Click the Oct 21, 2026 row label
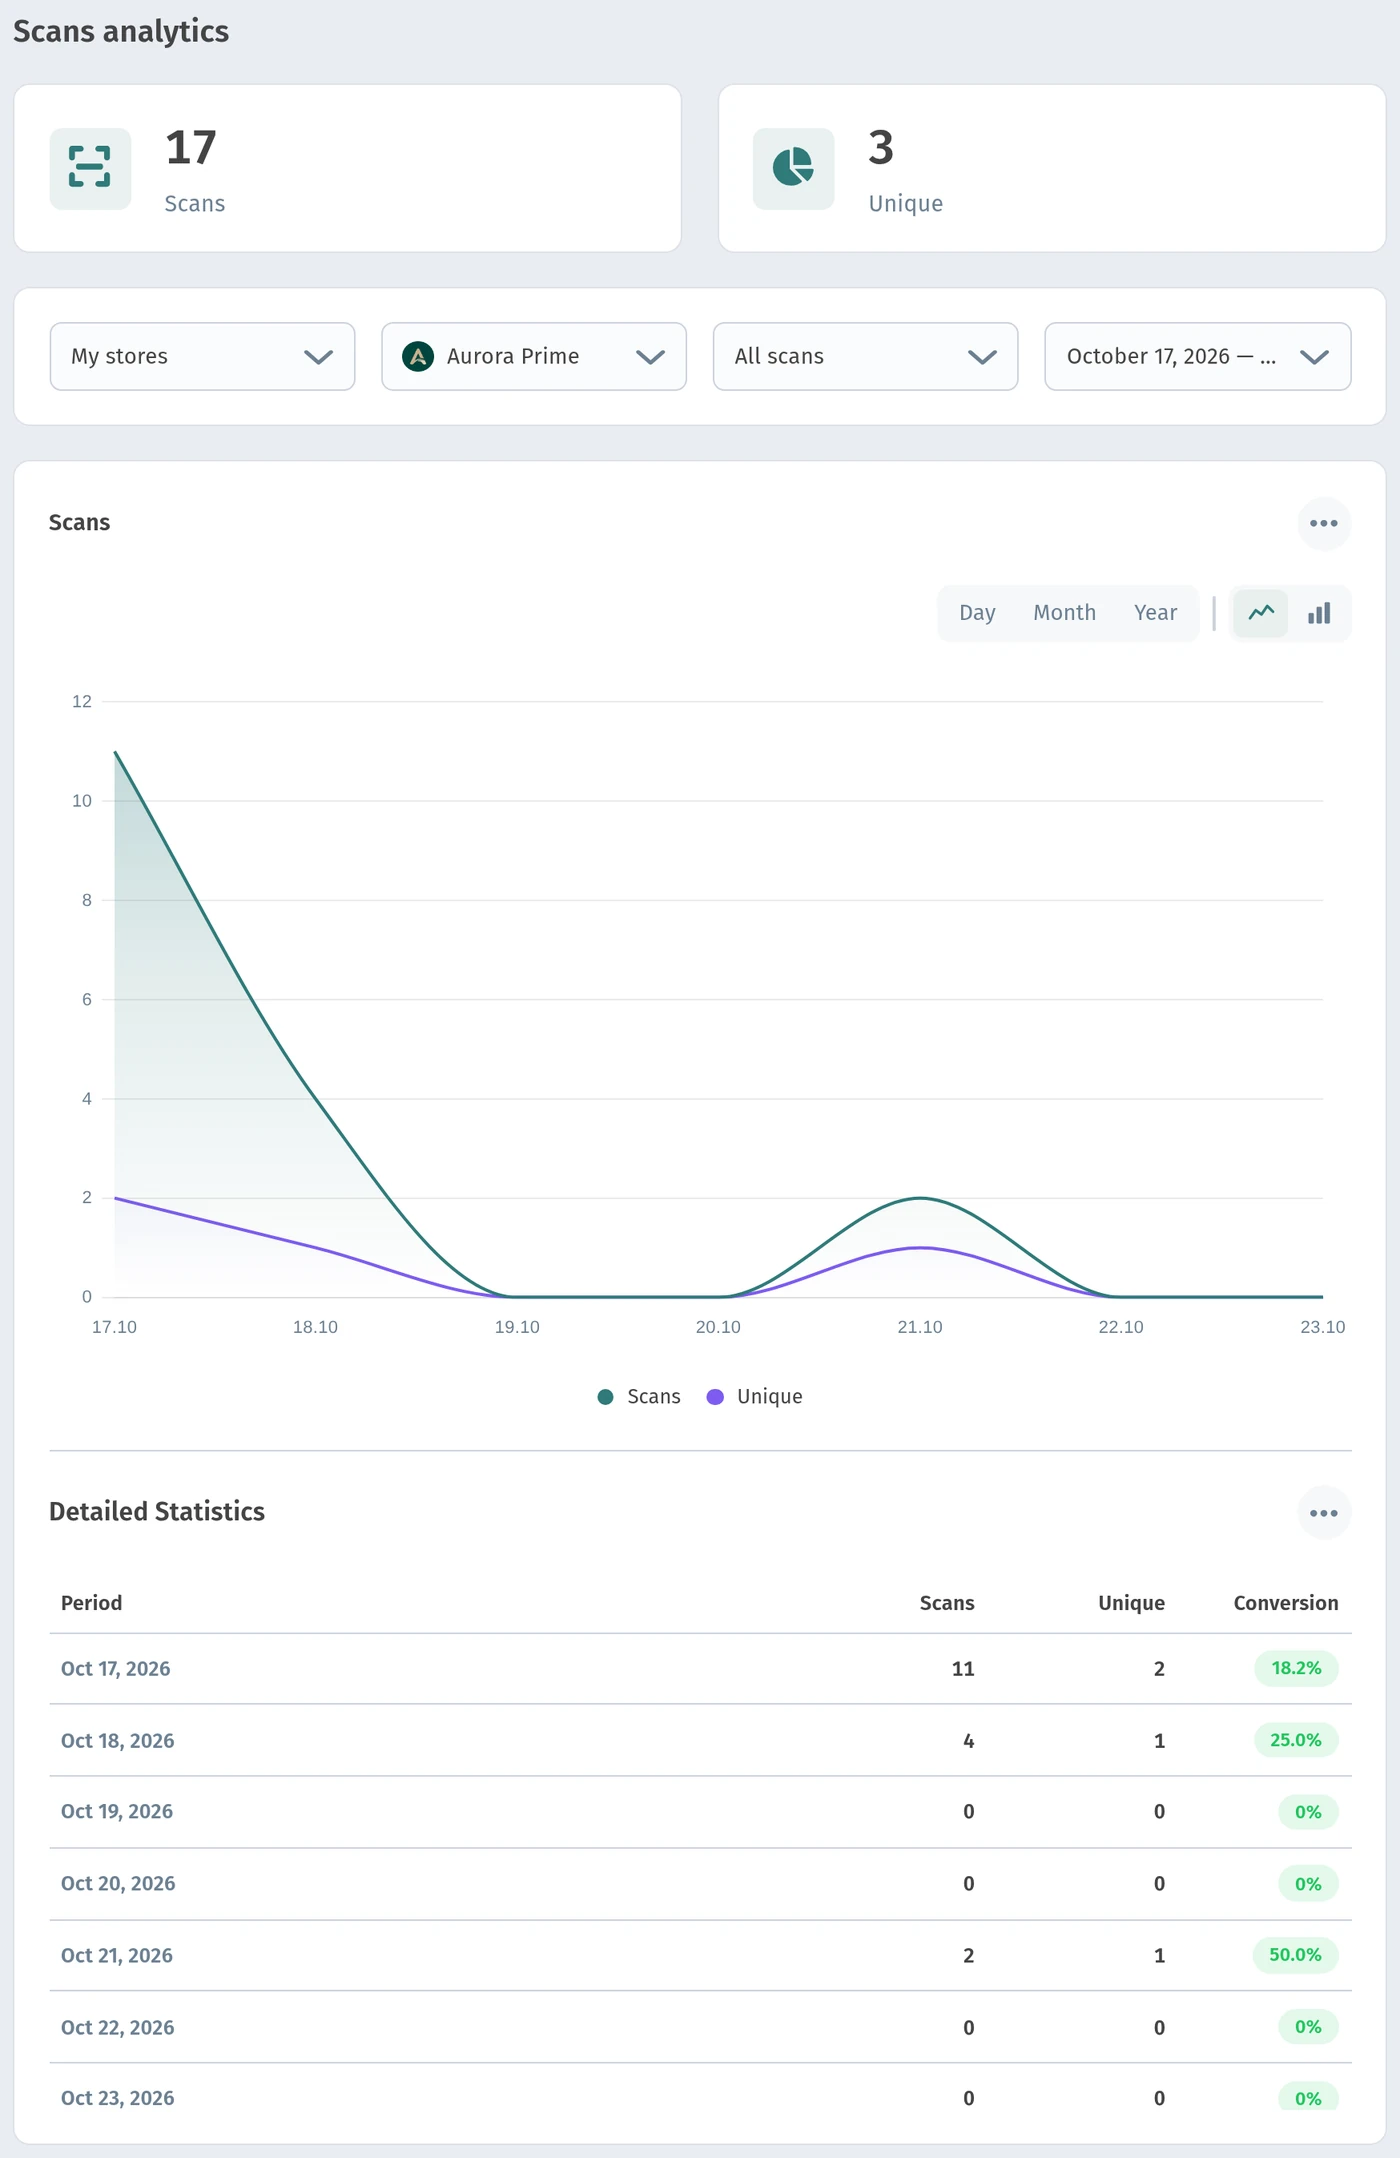Screen dimensions: 1400x2158 pyautogui.click(x=116, y=1955)
